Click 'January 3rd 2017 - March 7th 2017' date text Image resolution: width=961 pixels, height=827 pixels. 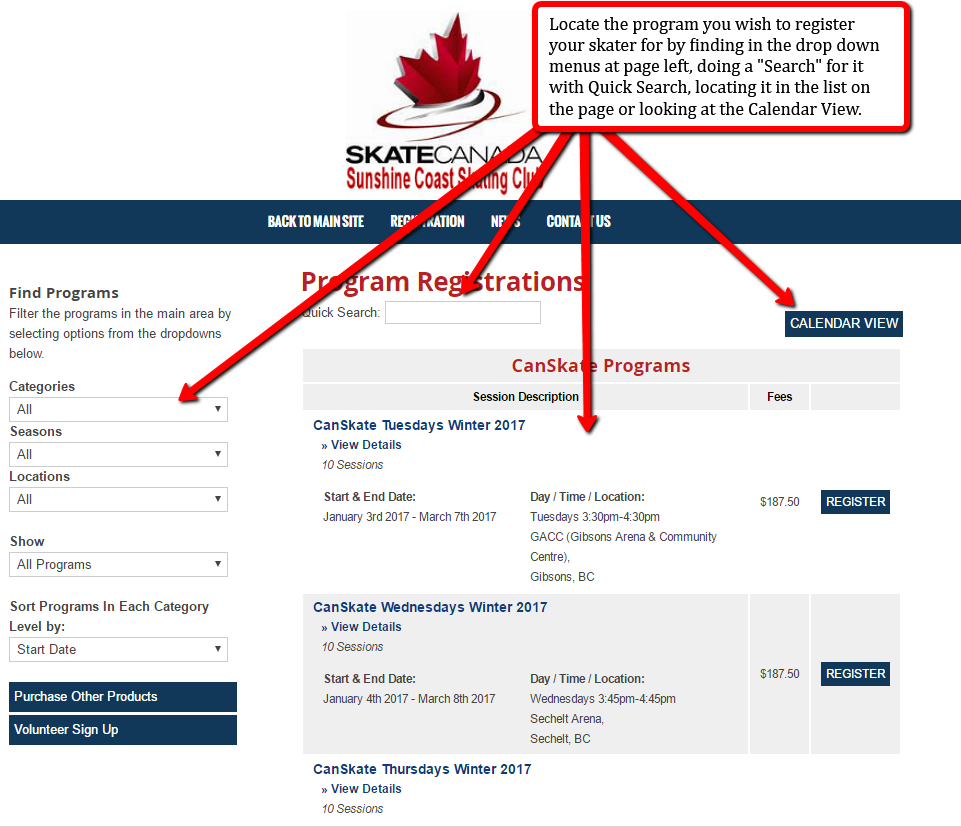pos(410,517)
